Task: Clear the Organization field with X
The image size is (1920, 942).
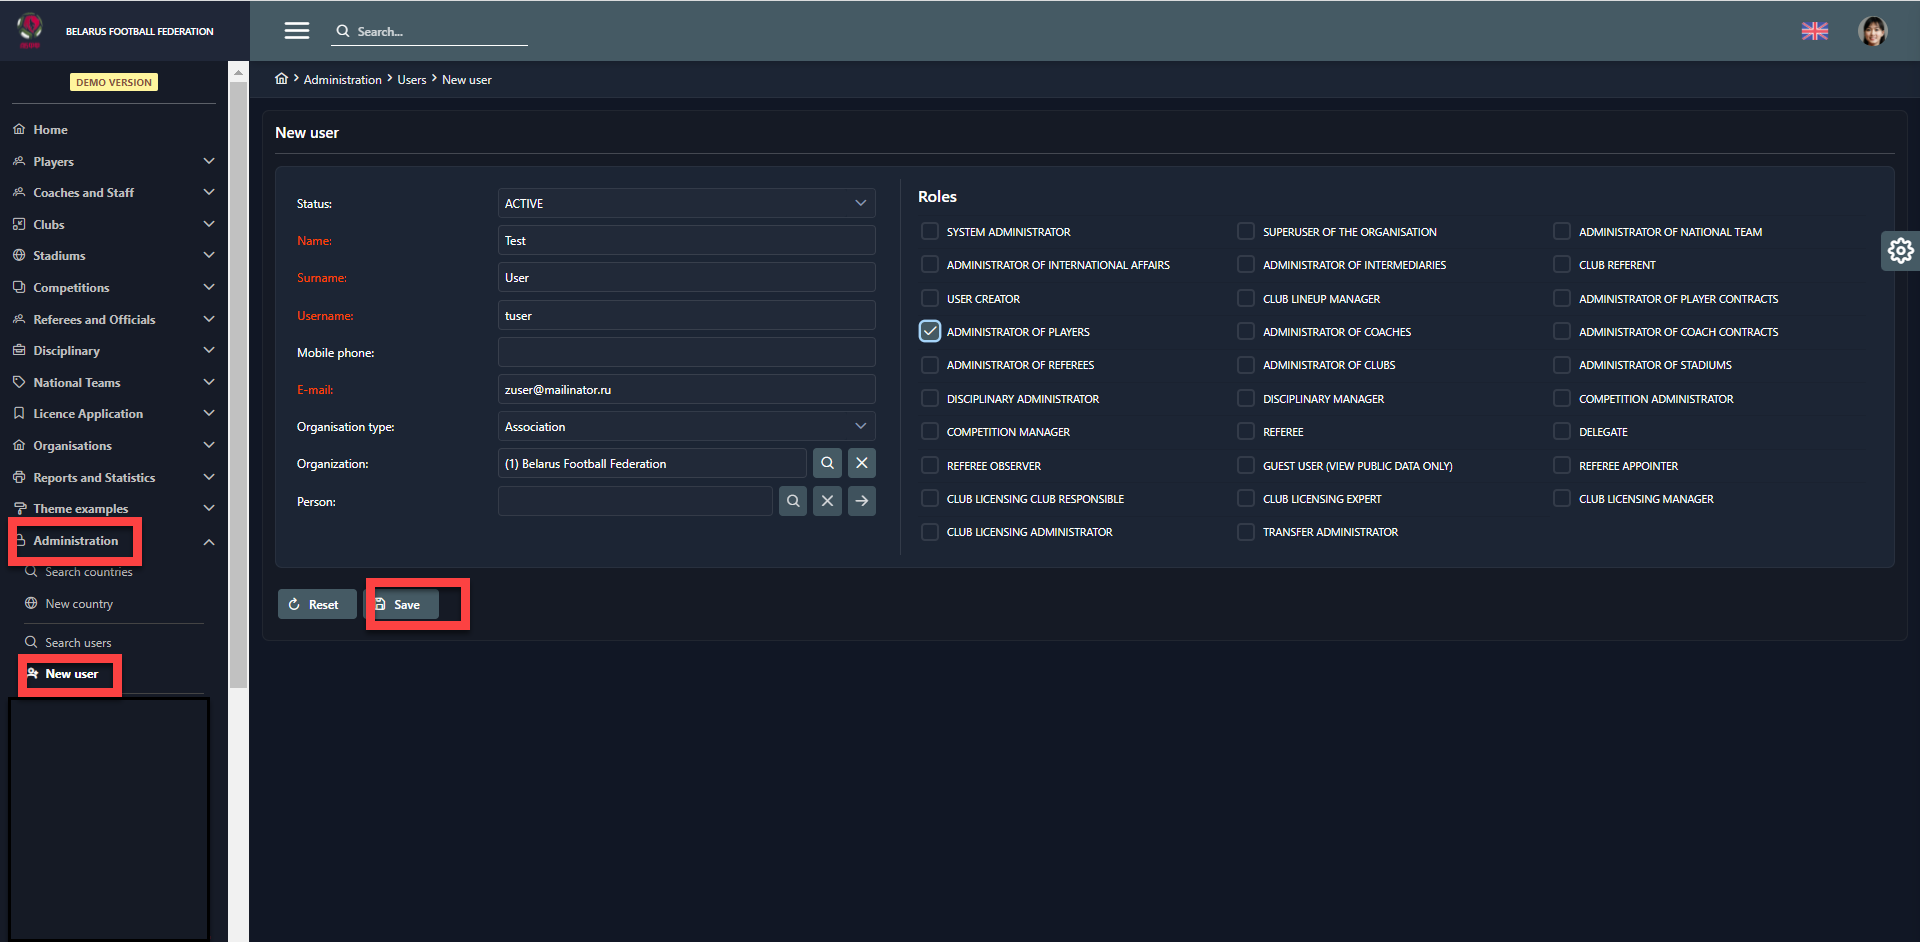Action: [x=861, y=463]
